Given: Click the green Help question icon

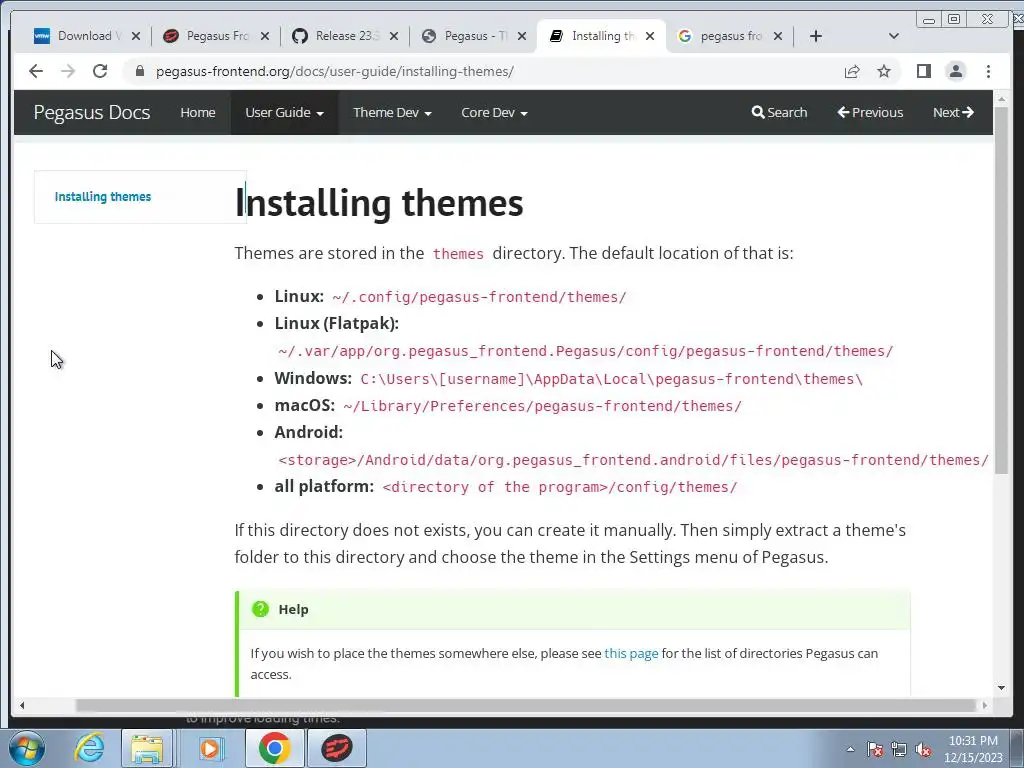Looking at the screenshot, I should 261,609.
